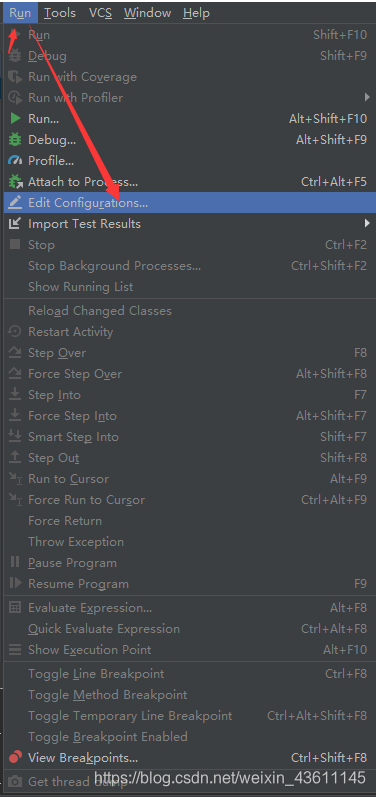Click the green Debug... bug icon
The width and height of the screenshot is (376, 797).
pyautogui.click(x=15, y=139)
